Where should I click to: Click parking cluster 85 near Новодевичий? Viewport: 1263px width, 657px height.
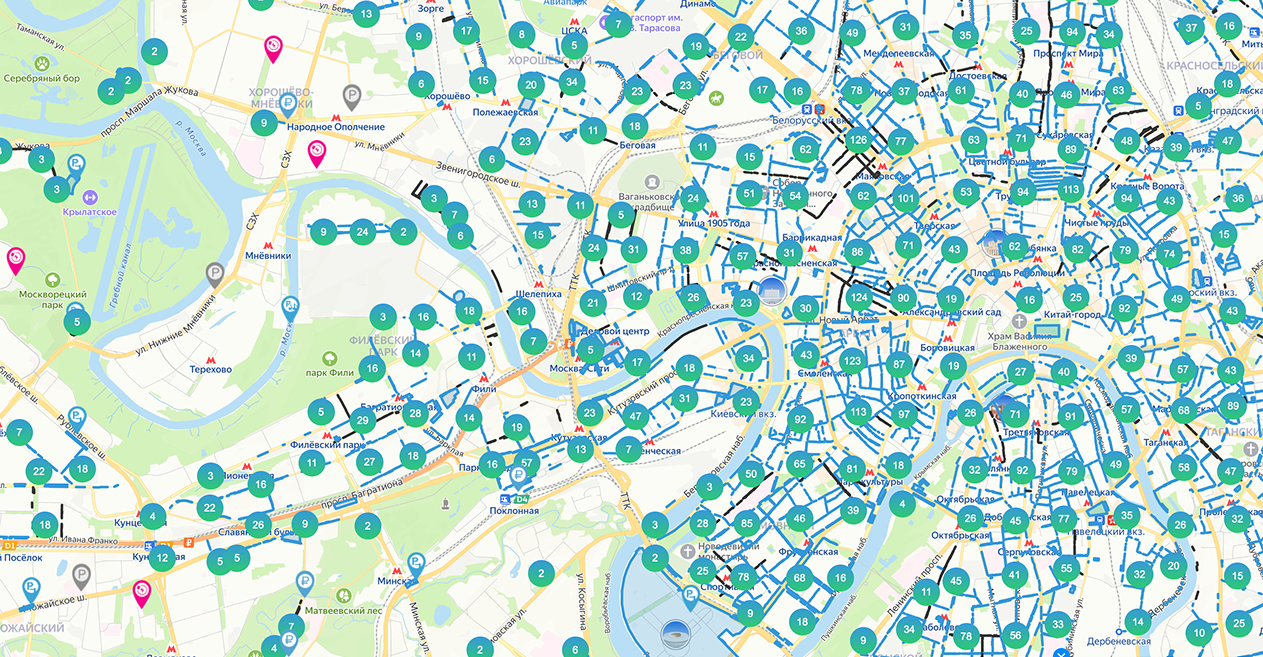click(746, 522)
